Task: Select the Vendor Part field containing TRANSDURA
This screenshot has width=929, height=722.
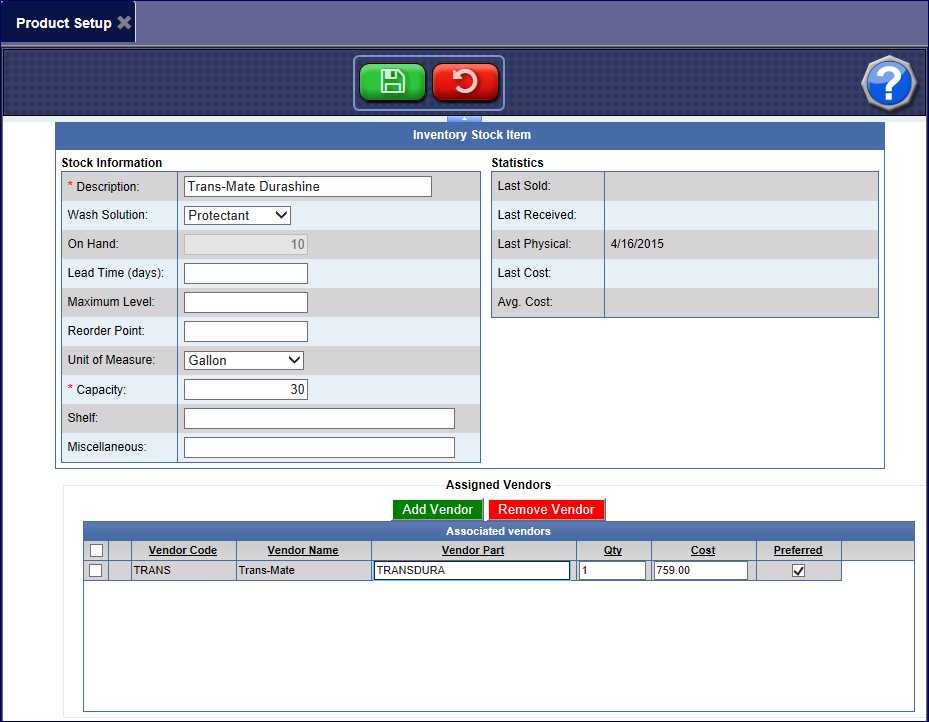Action: coord(471,570)
